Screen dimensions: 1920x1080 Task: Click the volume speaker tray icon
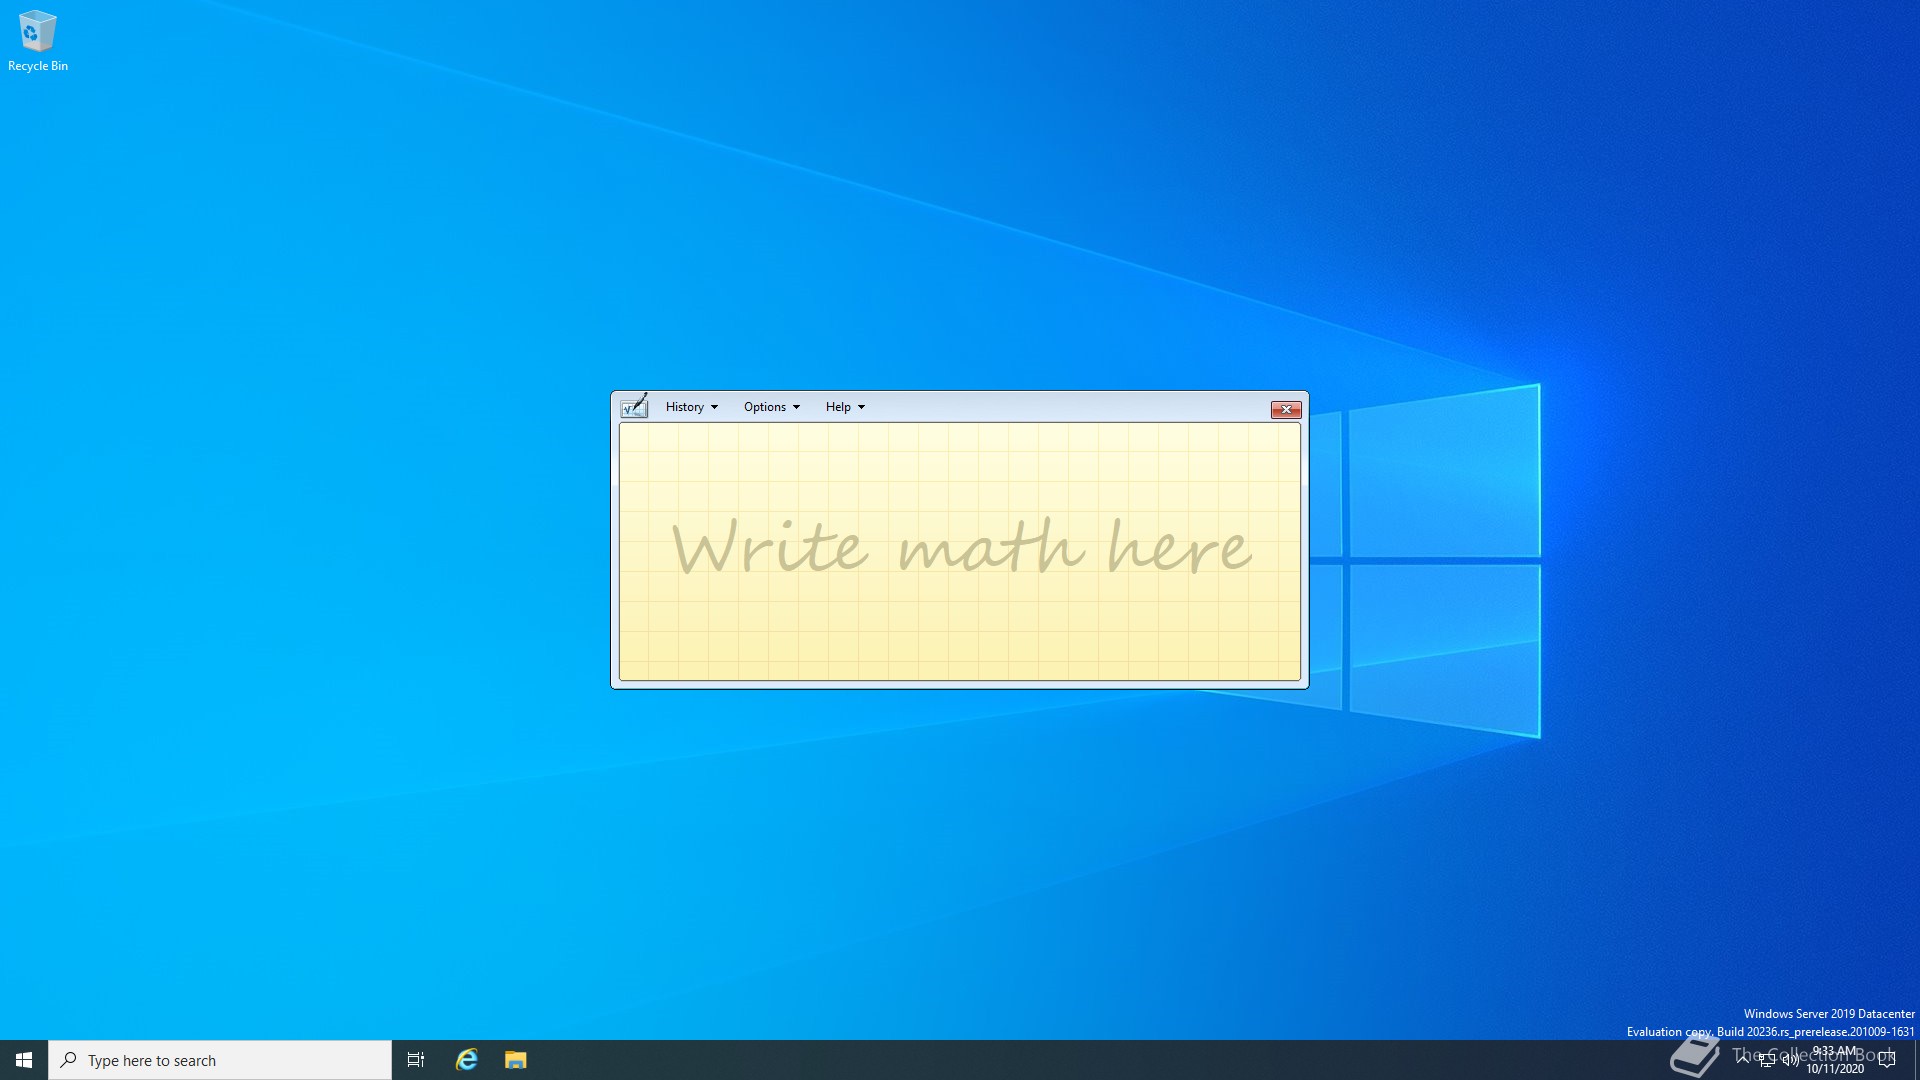click(x=1790, y=1060)
